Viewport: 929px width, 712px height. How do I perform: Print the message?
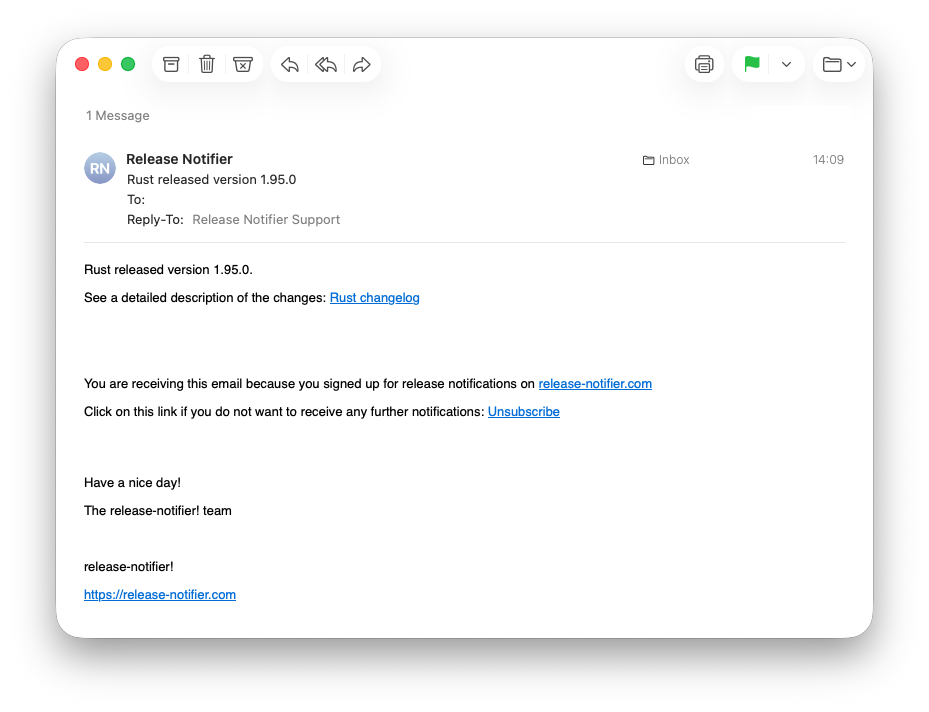pos(704,64)
